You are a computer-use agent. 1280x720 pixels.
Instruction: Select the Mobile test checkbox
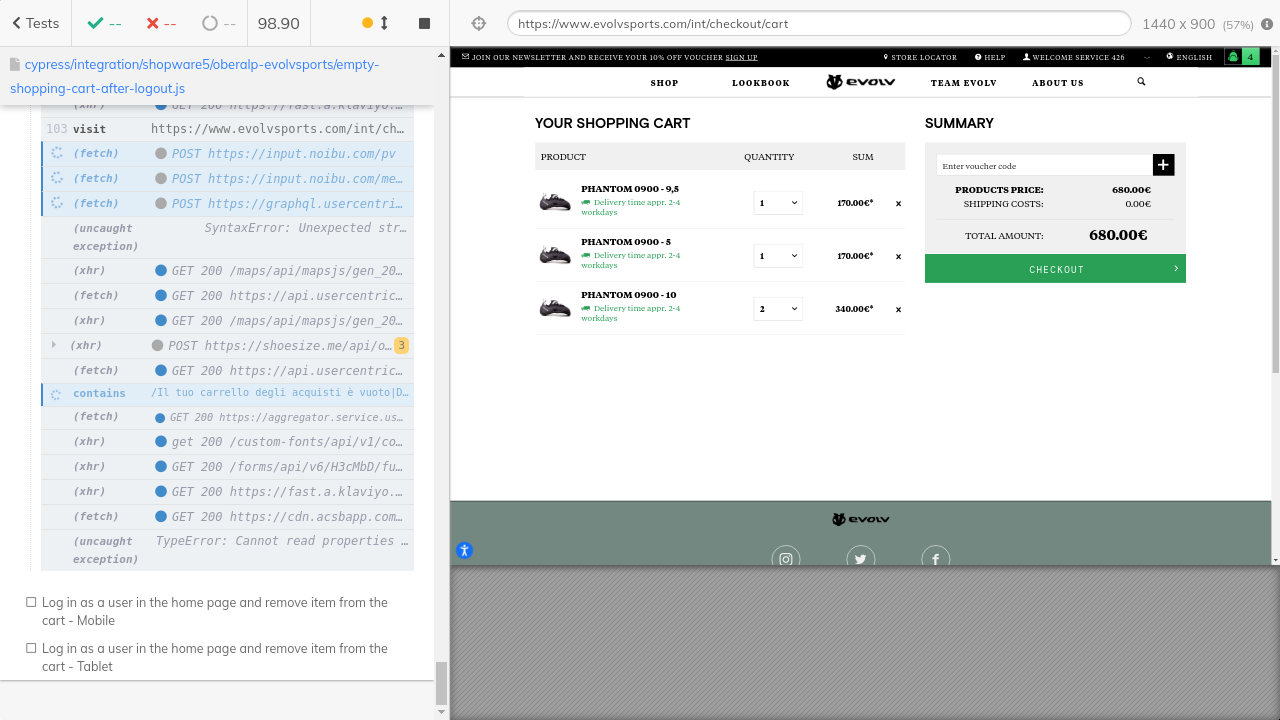(31, 602)
